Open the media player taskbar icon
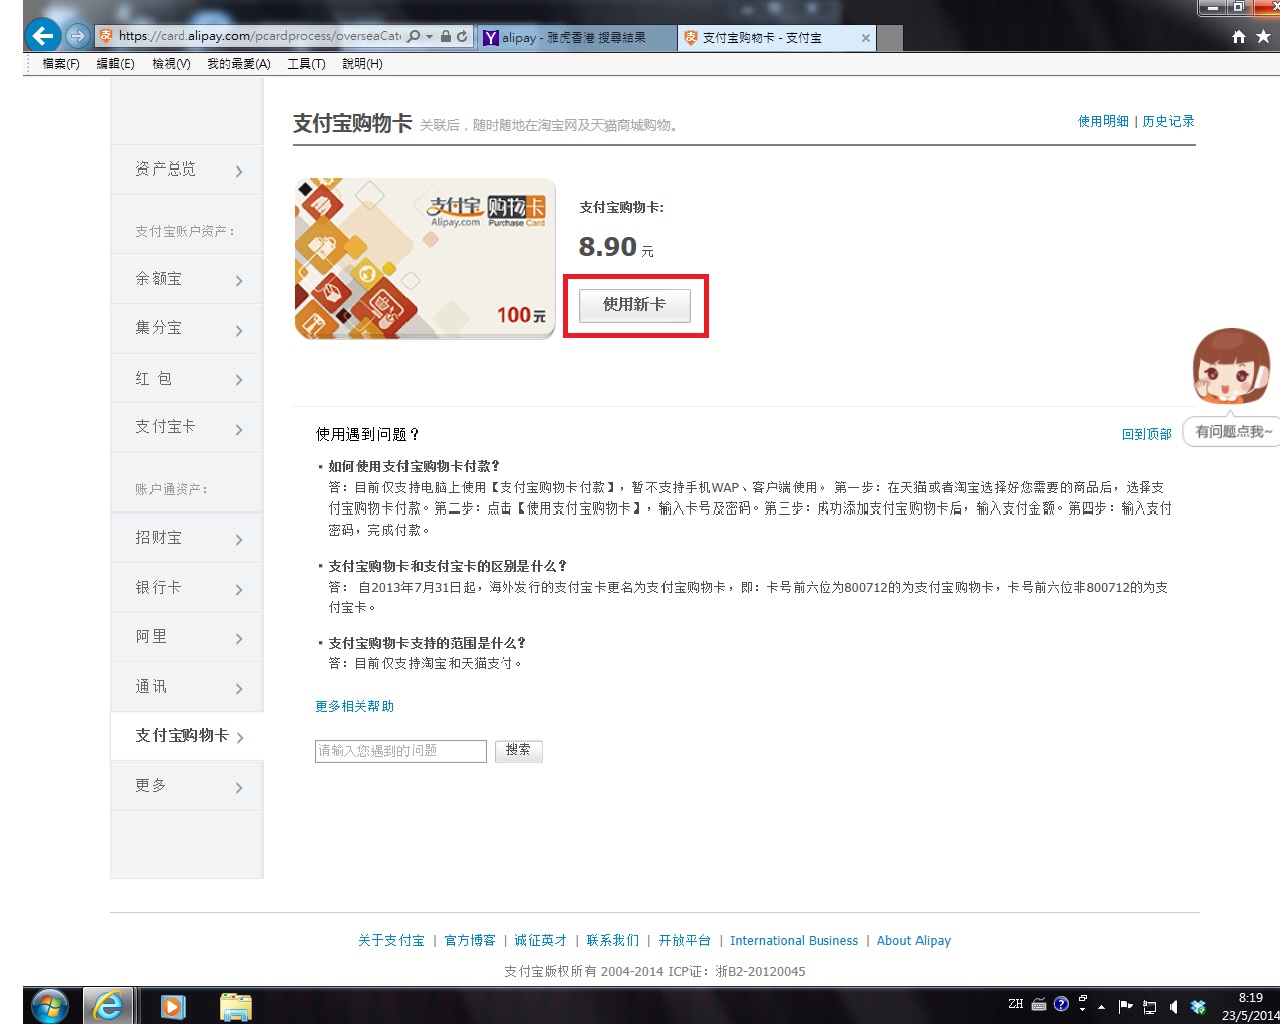The image size is (1280, 1024). 173,1007
